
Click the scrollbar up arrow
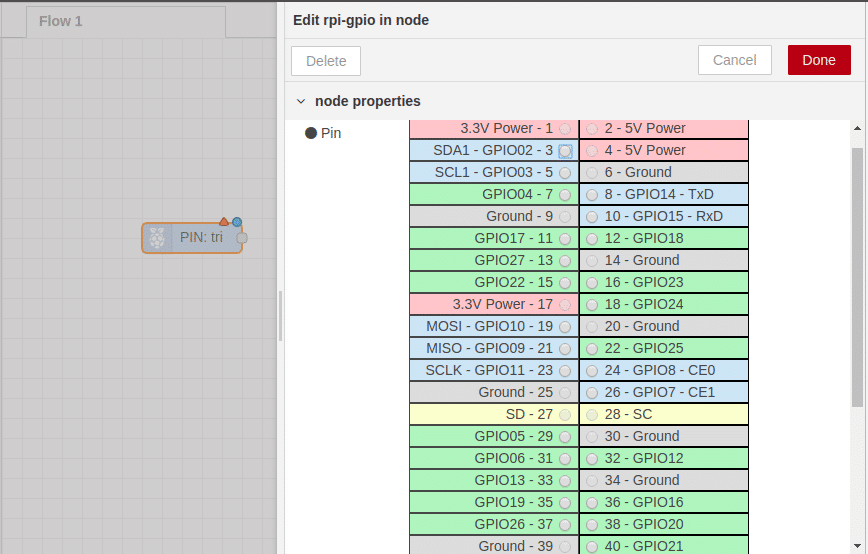857,128
